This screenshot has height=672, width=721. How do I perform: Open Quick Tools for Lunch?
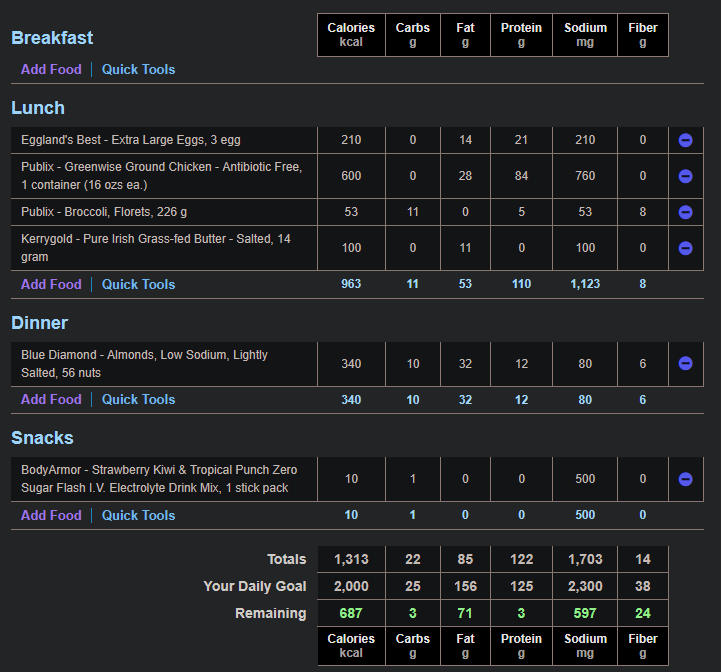click(138, 284)
